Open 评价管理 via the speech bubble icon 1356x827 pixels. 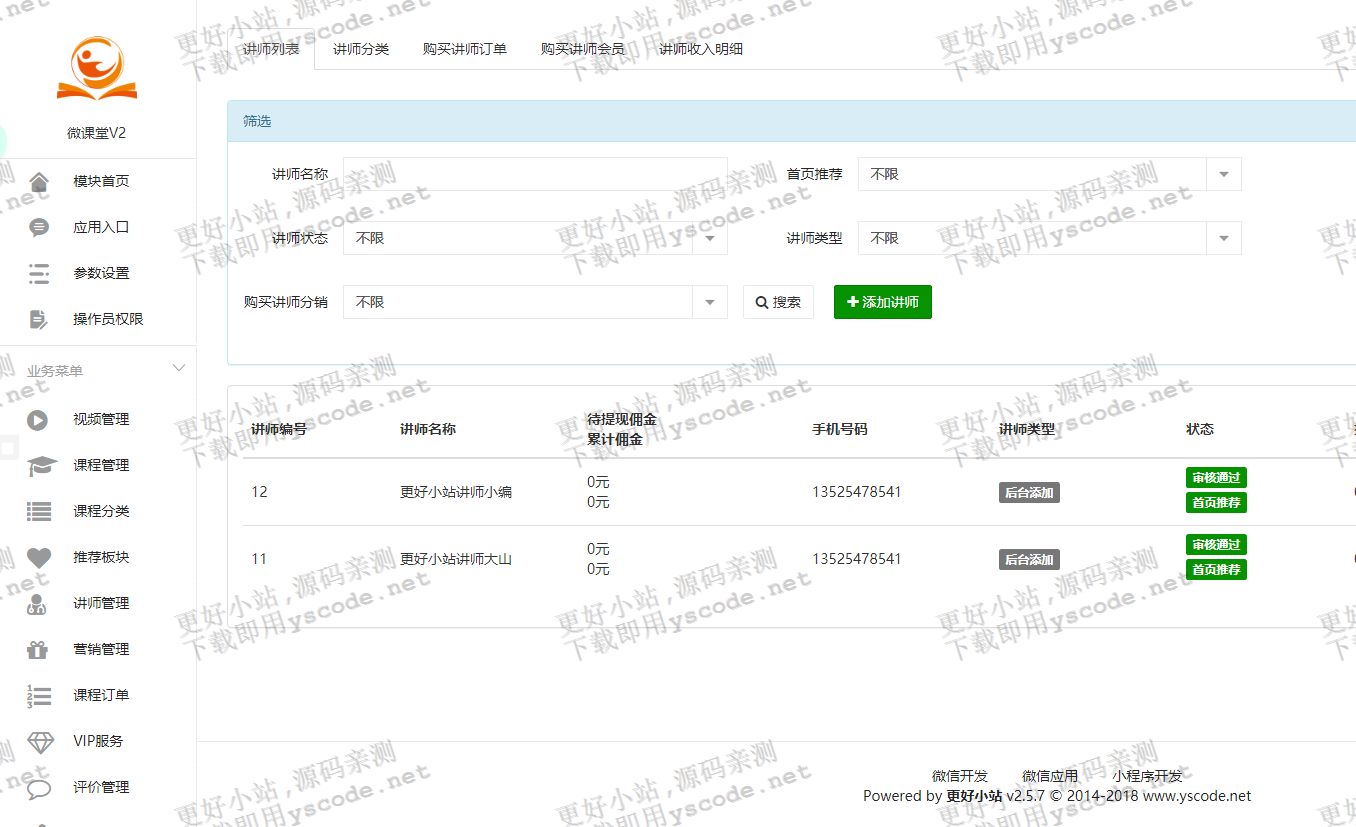tap(38, 787)
